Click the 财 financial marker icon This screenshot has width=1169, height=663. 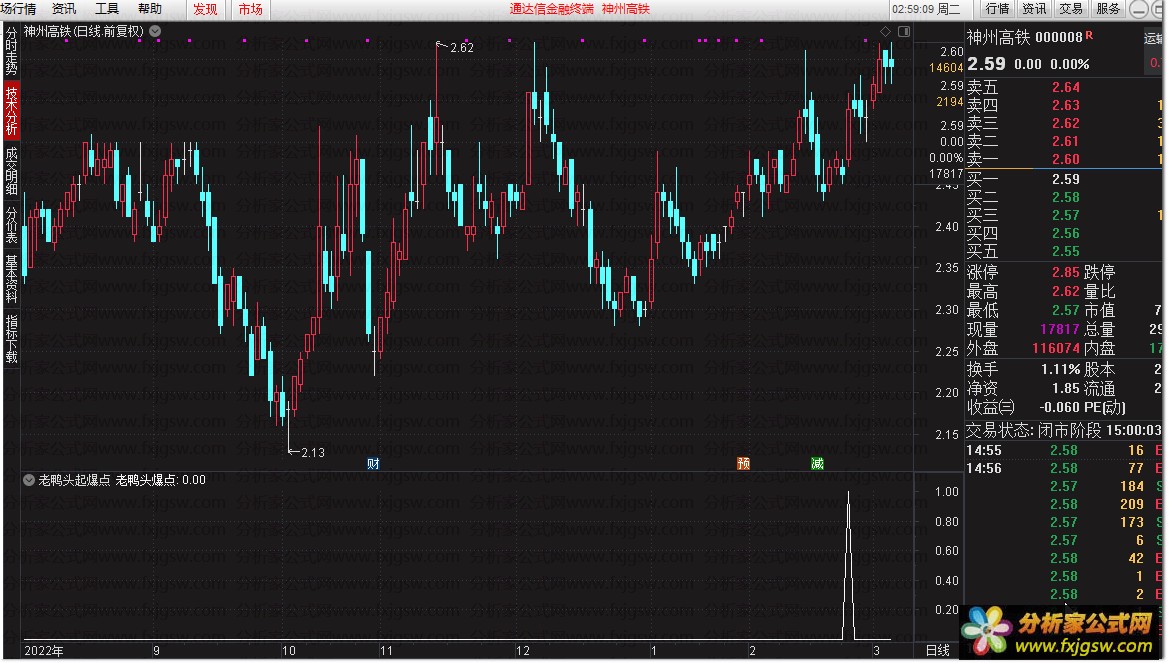[x=374, y=464]
